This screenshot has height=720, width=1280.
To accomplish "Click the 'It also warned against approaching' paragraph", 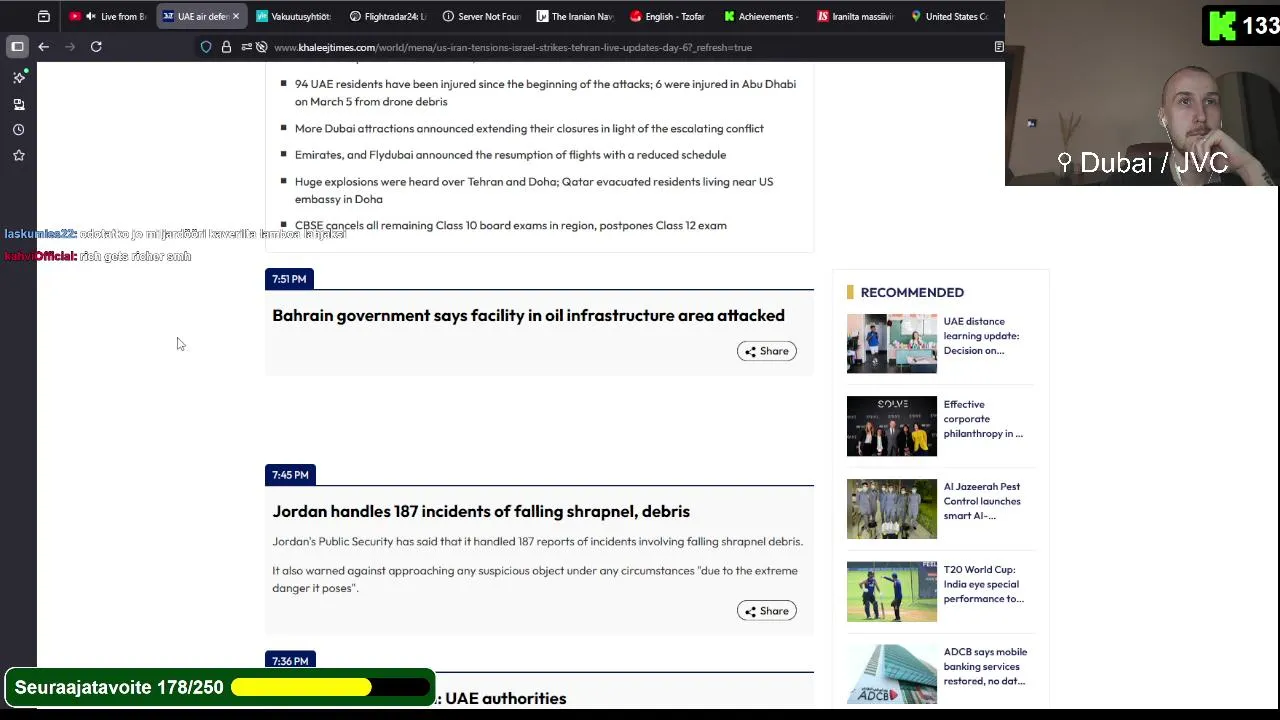I will click(x=535, y=579).
